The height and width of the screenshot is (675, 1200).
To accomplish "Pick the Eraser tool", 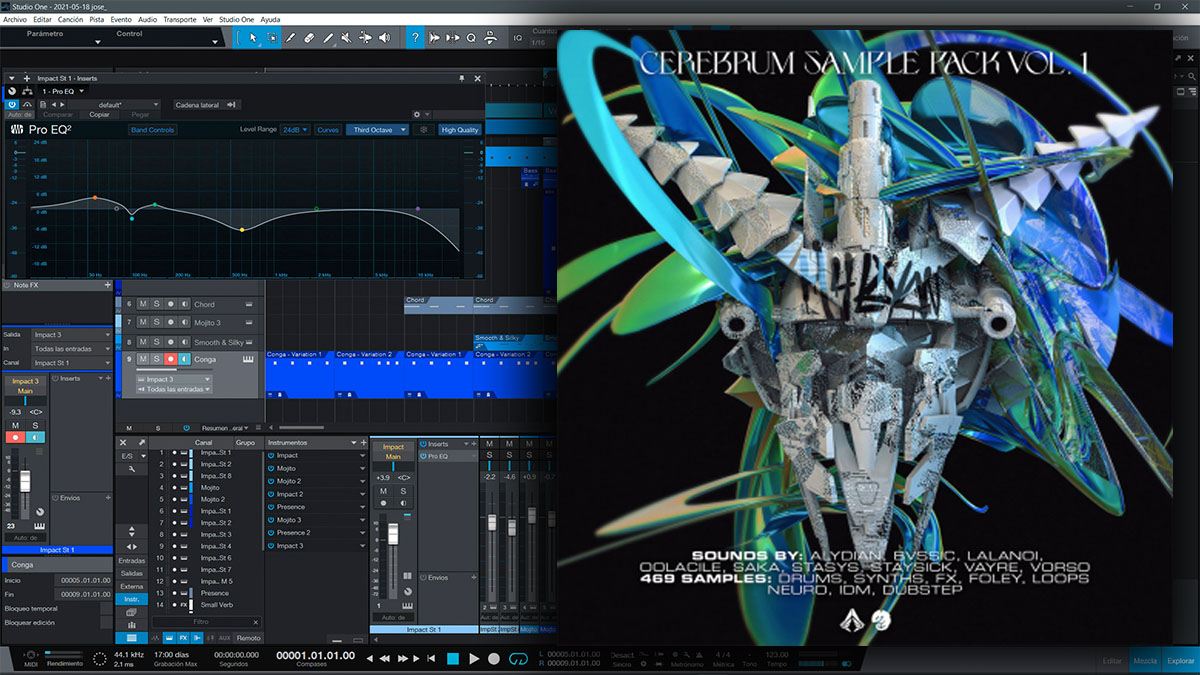I will click(x=309, y=38).
